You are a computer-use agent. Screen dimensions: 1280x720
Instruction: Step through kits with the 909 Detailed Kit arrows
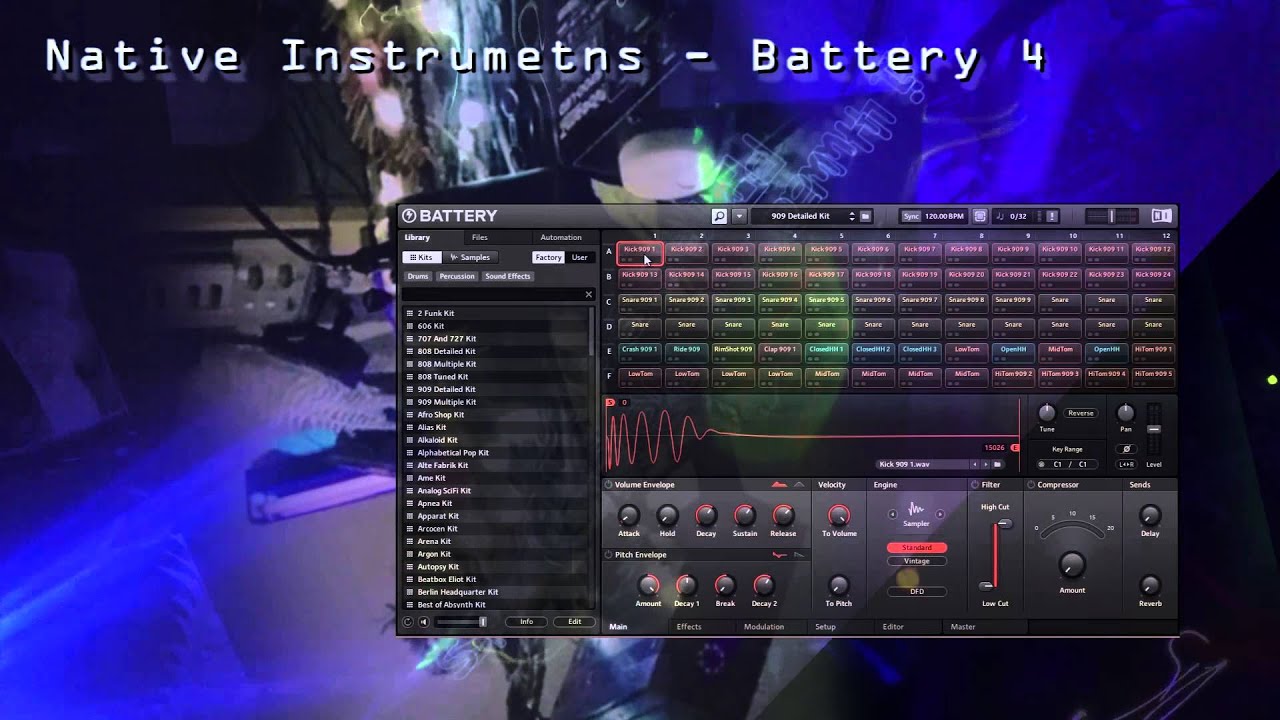pyautogui.click(x=852, y=216)
